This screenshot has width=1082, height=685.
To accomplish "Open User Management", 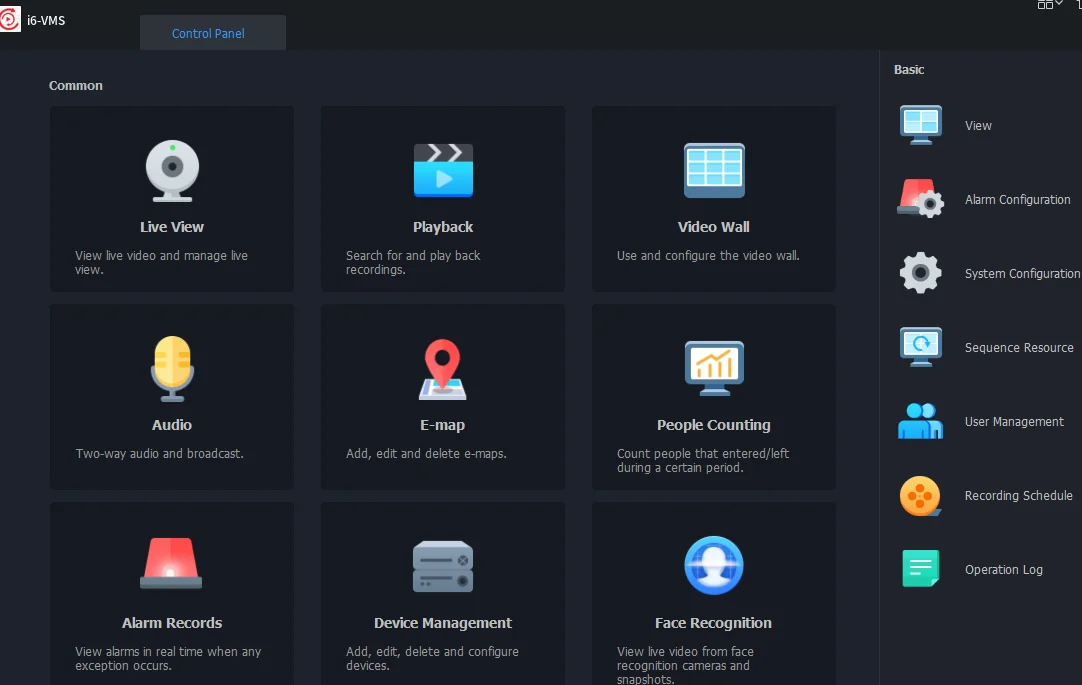I will (x=1014, y=421).
